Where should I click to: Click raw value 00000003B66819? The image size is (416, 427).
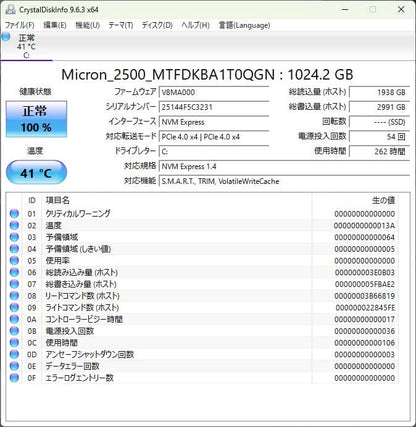point(364,296)
